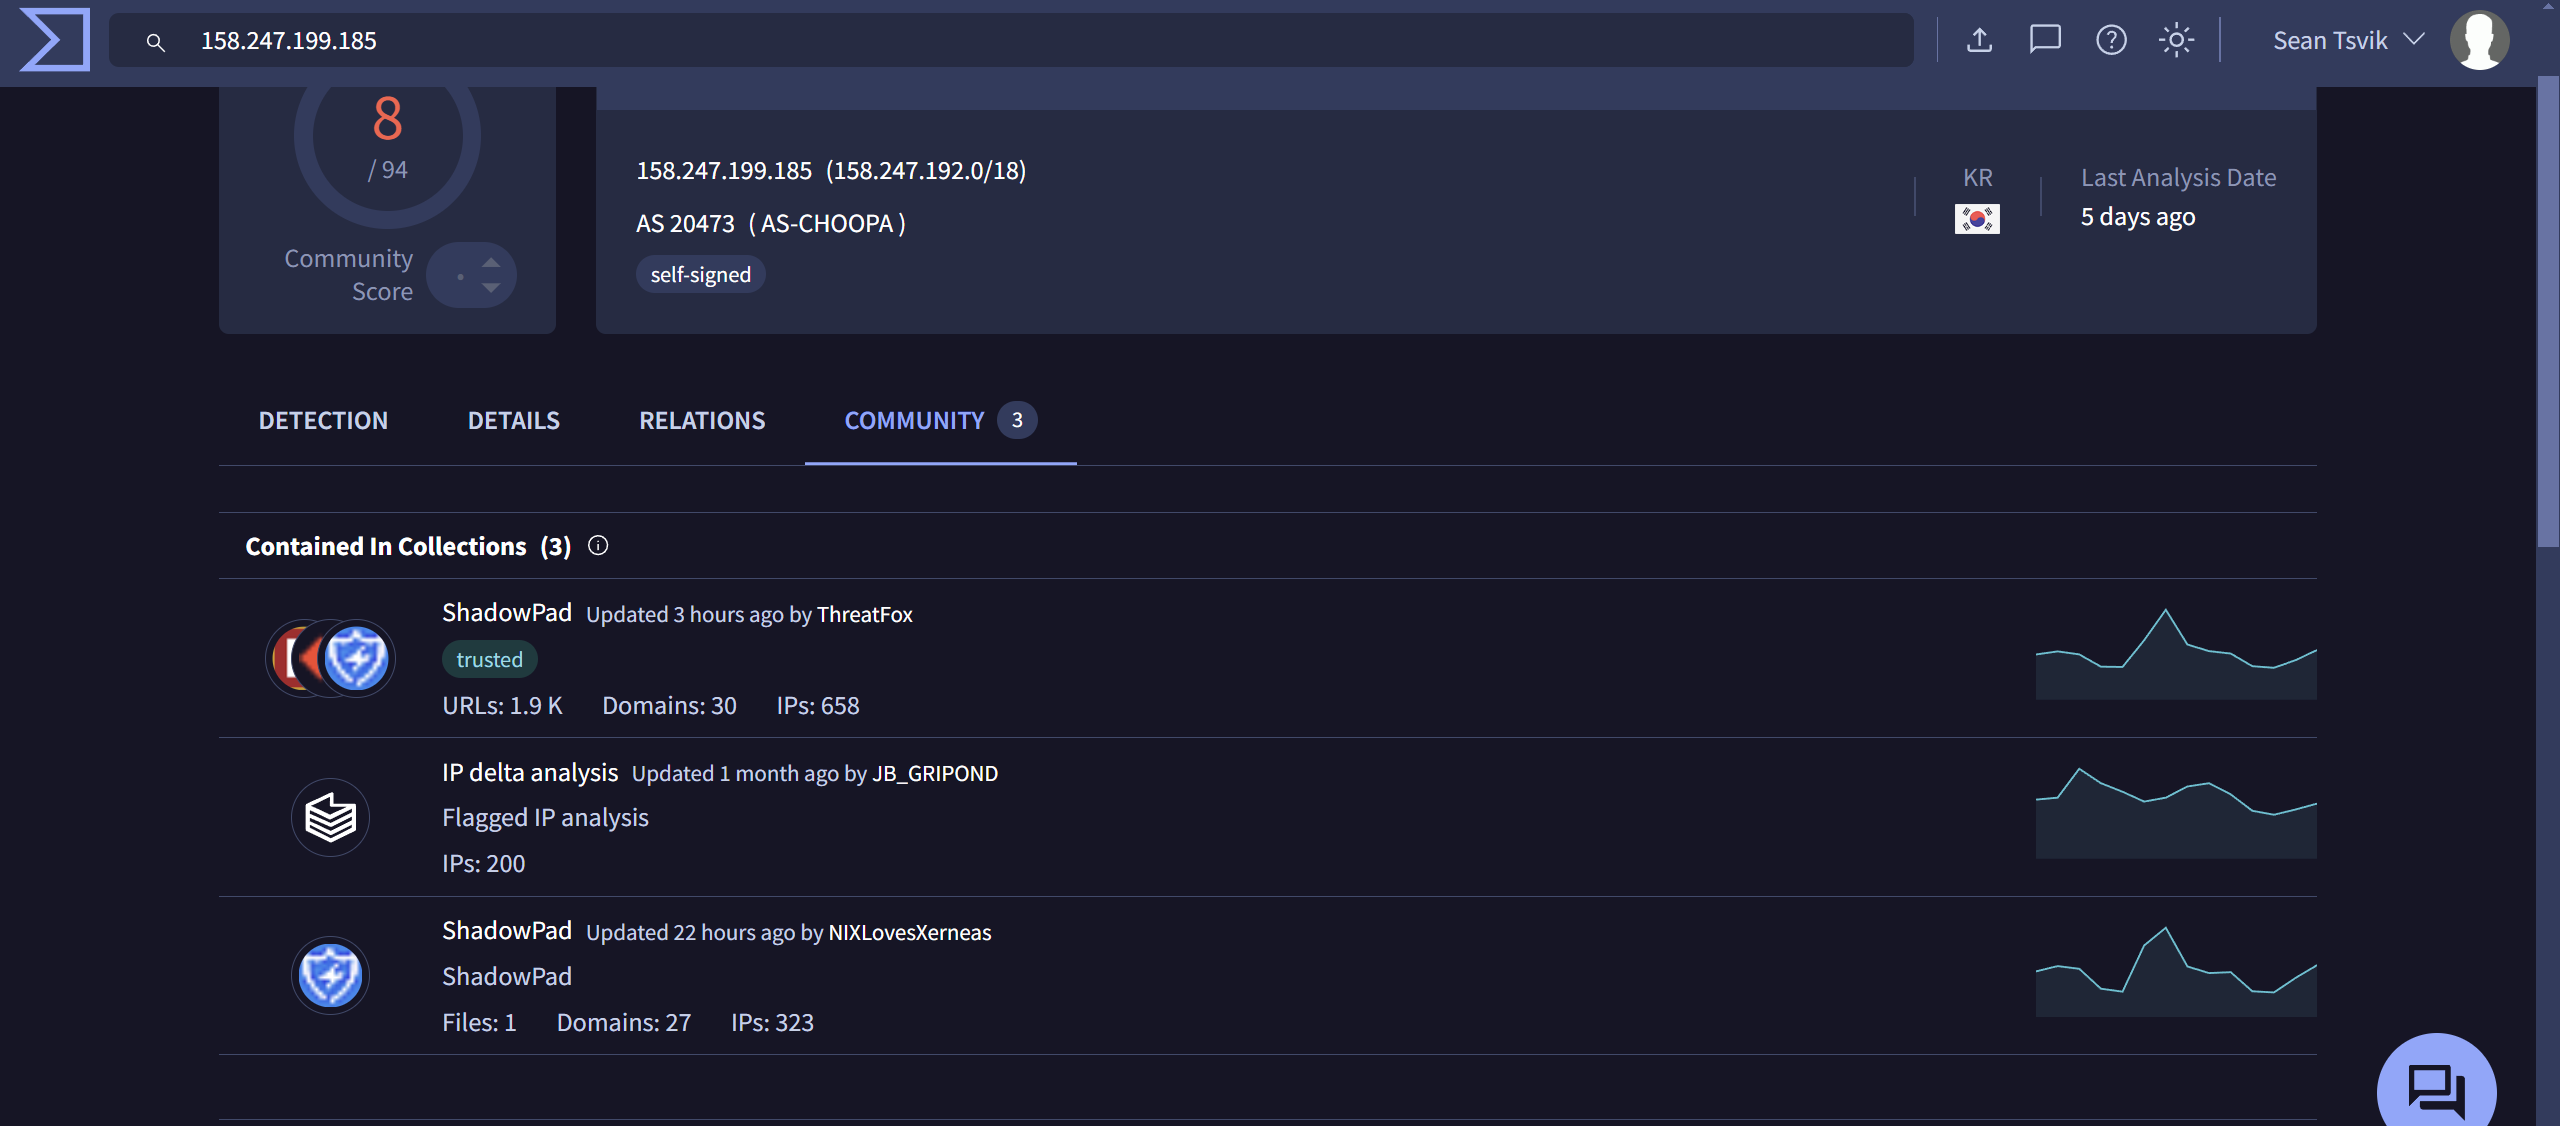Click the ShadowPad ThreatFox activity sparkline

pyautogui.click(x=2176, y=652)
